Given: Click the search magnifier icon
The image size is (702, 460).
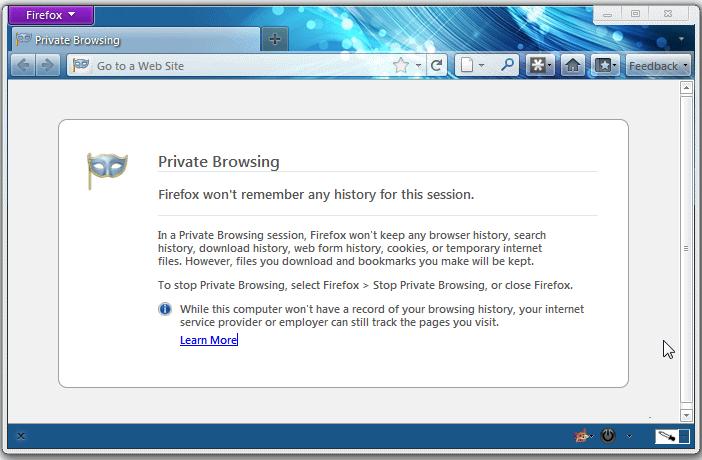Looking at the screenshot, I should pyautogui.click(x=507, y=66).
